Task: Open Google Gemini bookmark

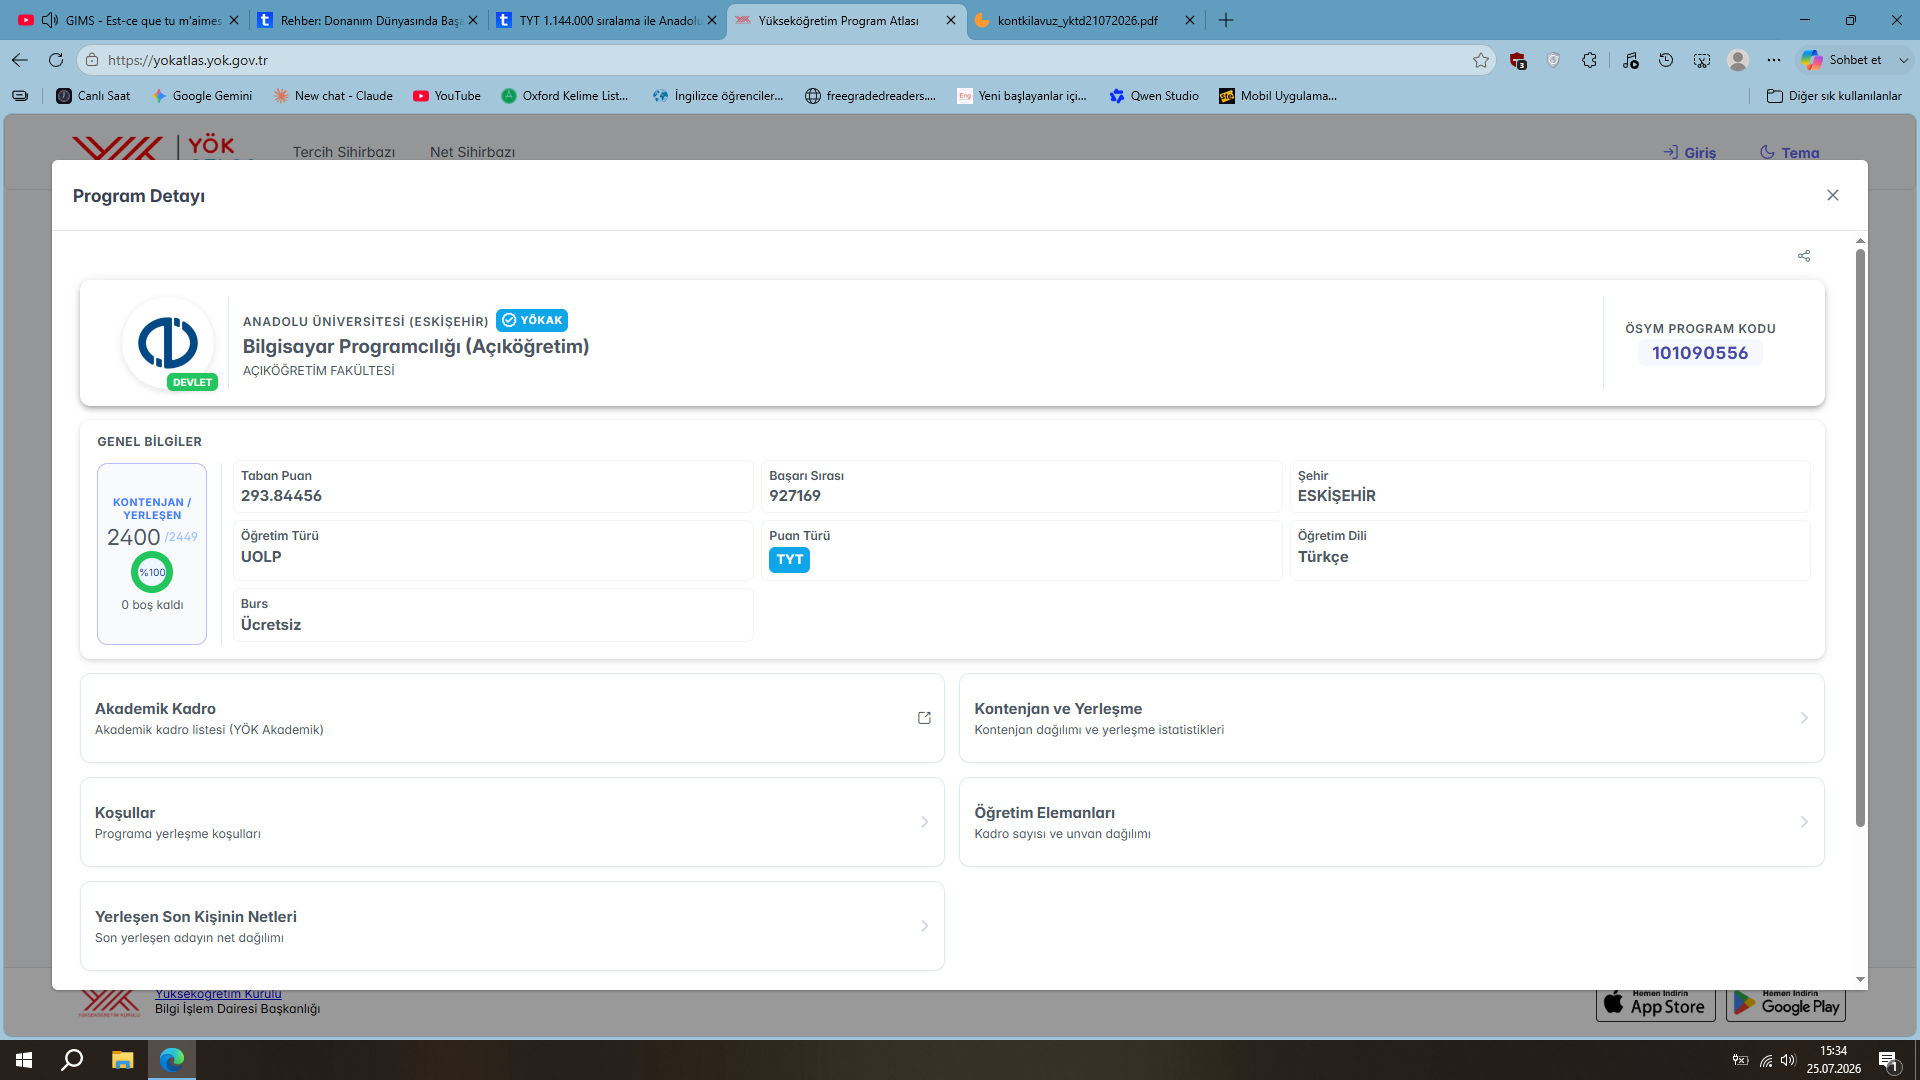Action: pyautogui.click(x=202, y=96)
